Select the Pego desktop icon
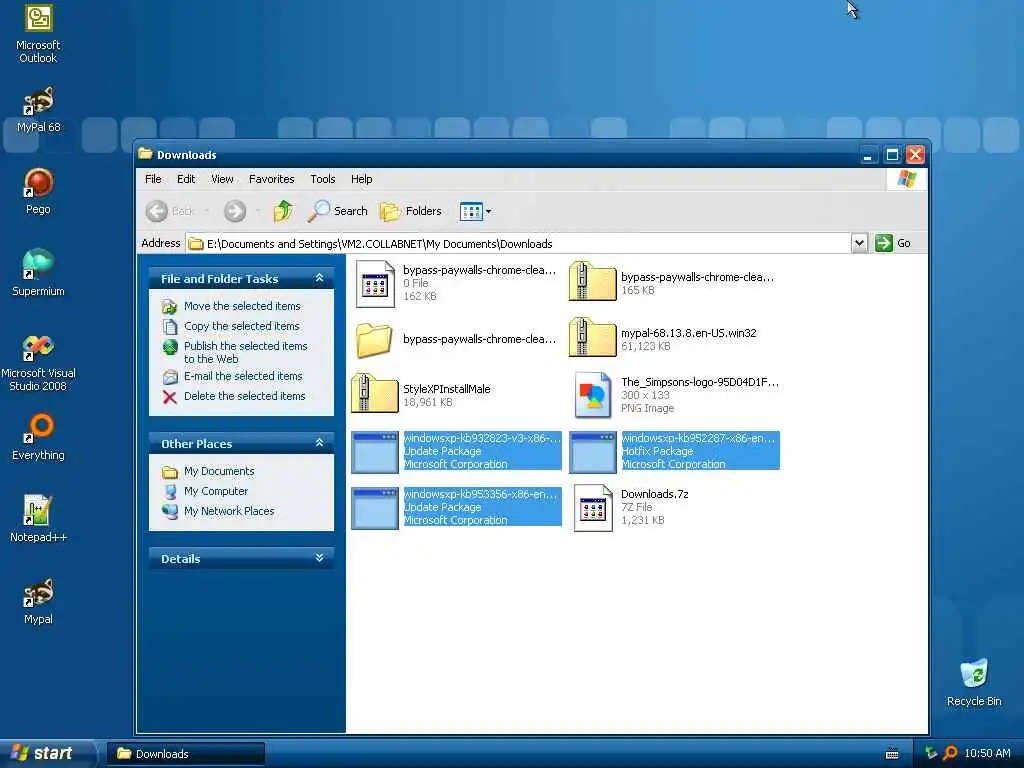The height and width of the screenshot is (768, 1024). 38,191
